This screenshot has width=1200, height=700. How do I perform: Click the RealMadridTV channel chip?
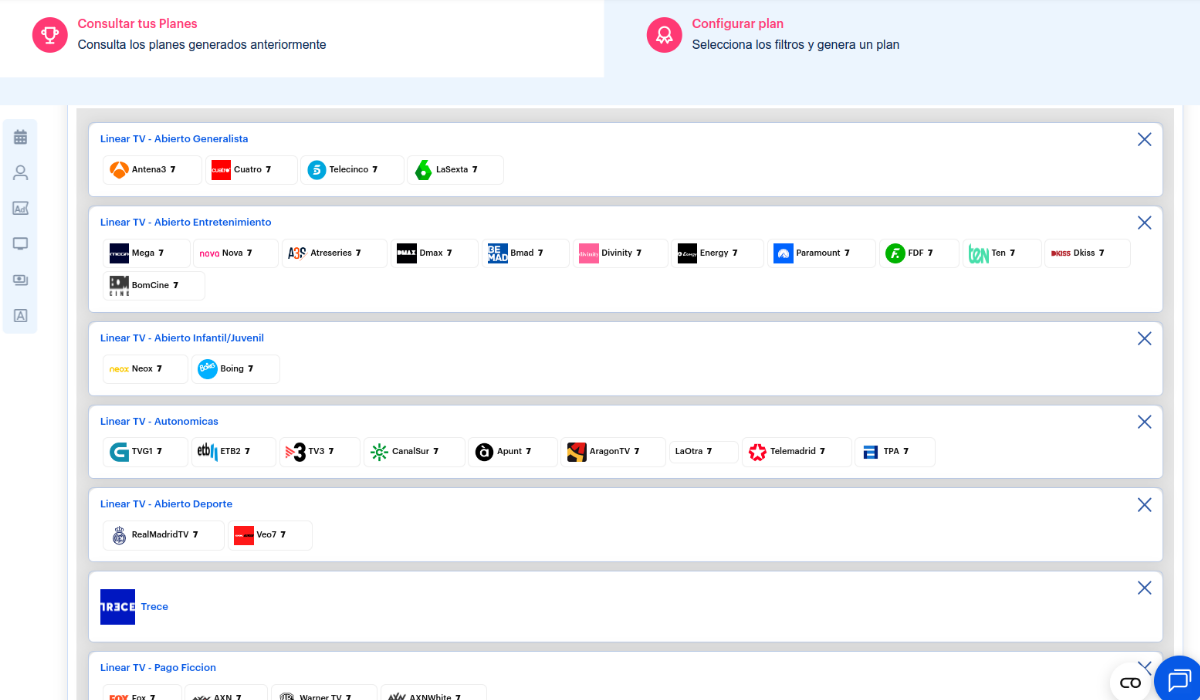163,535
